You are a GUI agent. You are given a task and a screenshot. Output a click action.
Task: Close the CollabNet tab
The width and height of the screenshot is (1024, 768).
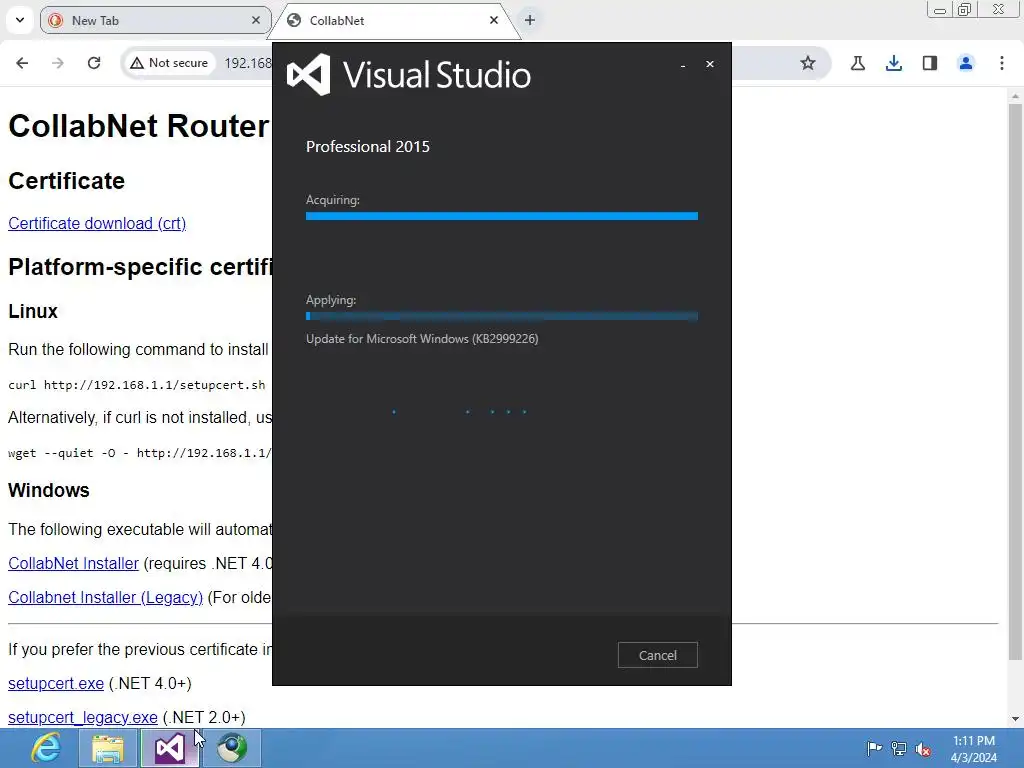coord(494,20)
